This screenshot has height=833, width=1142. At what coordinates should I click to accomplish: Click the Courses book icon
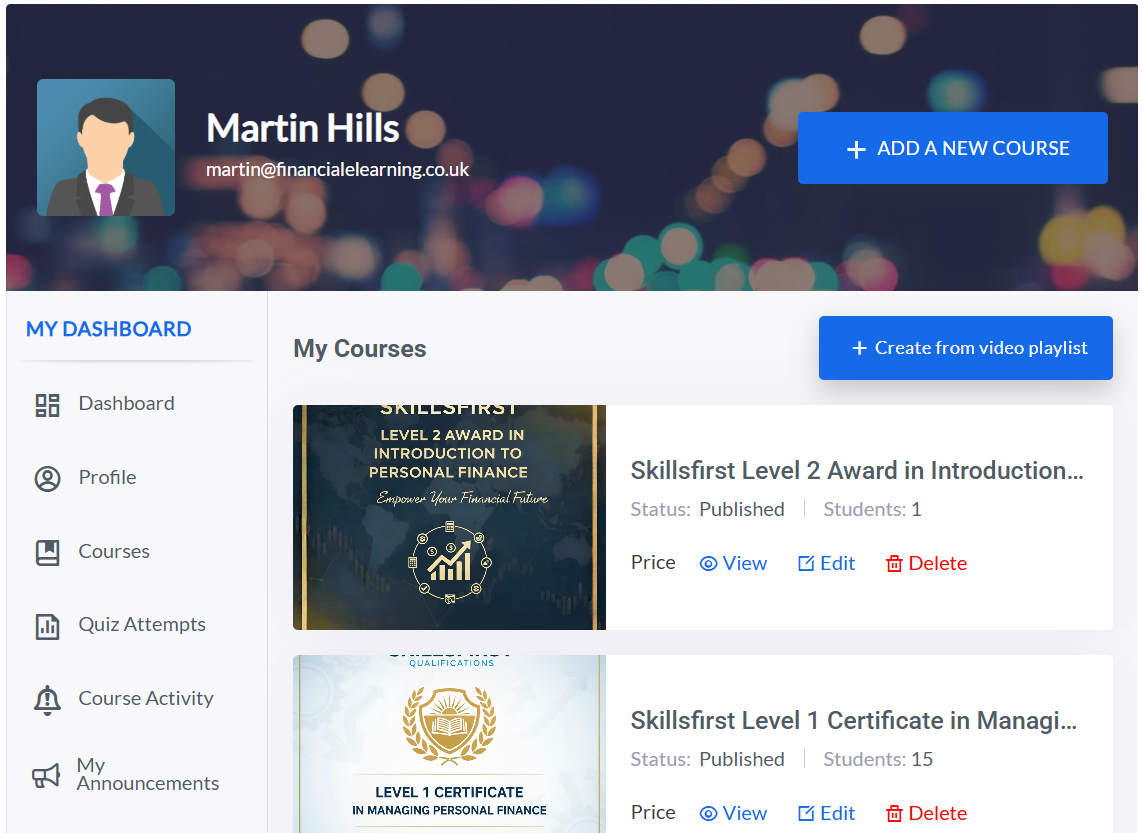47,553
